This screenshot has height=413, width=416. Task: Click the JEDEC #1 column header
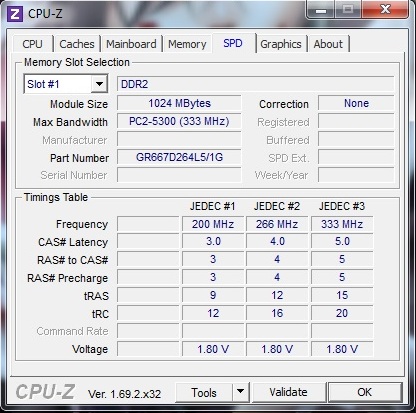(x=213, y=206)
